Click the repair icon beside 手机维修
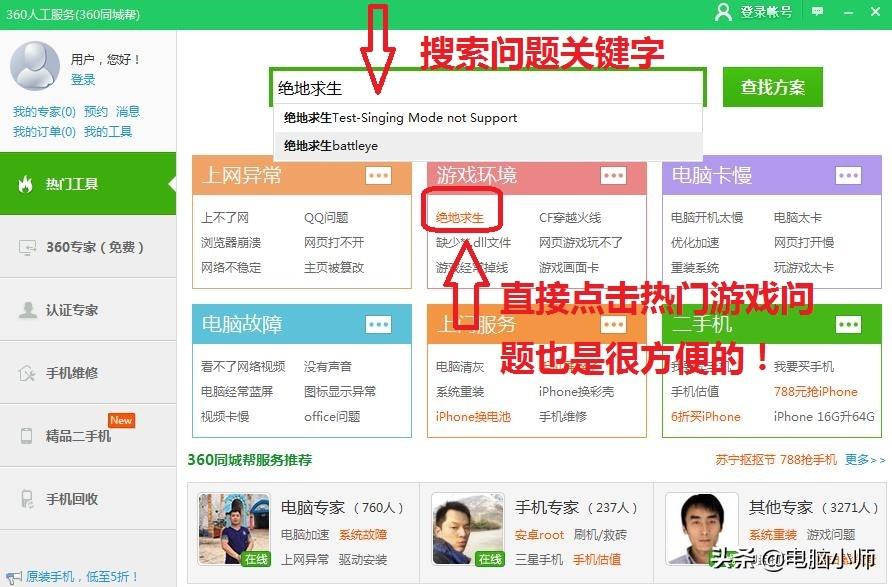892x587 pixels. (x=27, y=373)
